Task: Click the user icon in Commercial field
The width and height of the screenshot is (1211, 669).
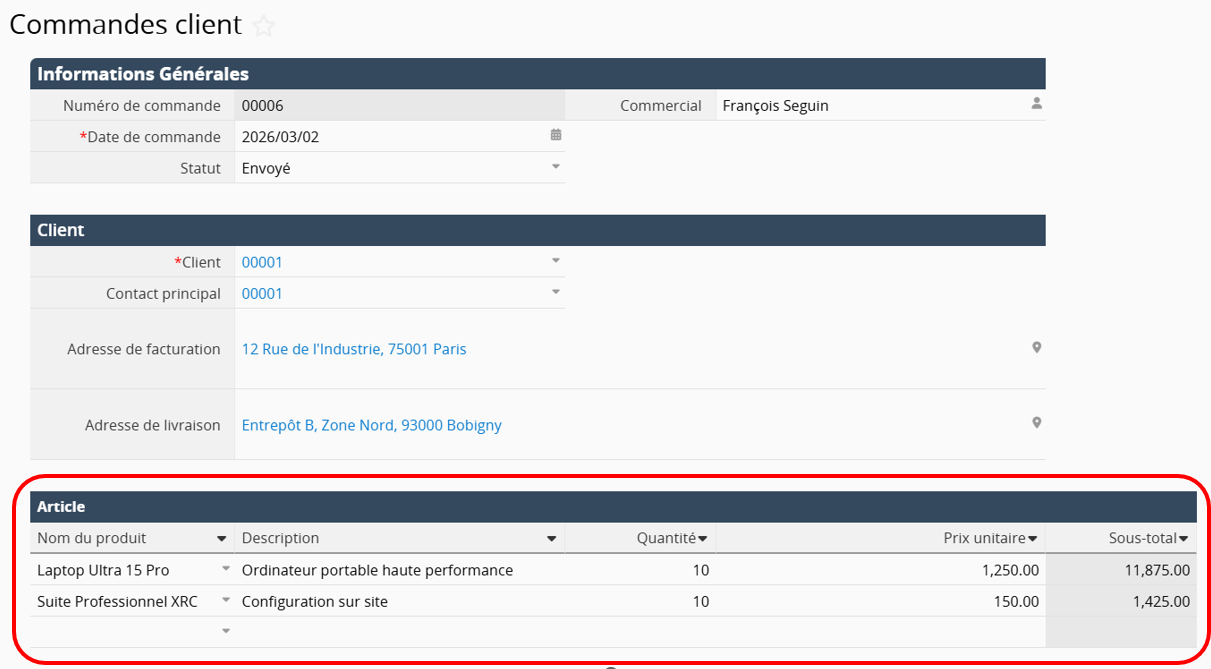Action: click(x=1037, y=104)
